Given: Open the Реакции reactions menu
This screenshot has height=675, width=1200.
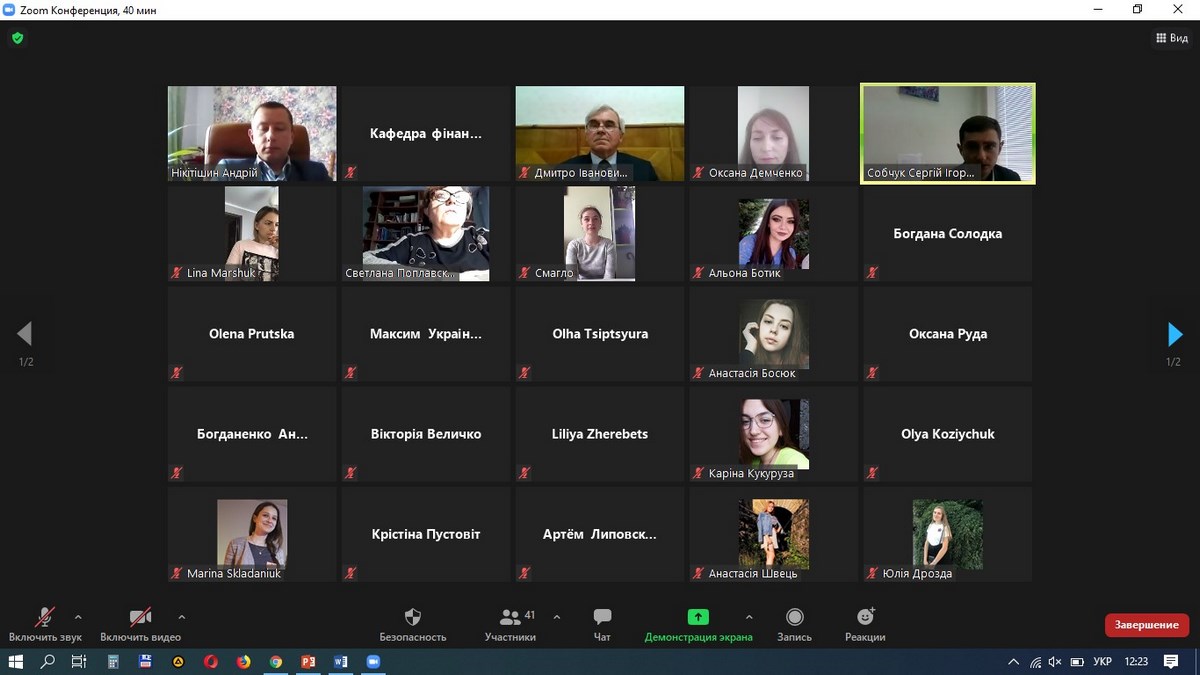Looking at the screenshot, I should 865,617.
